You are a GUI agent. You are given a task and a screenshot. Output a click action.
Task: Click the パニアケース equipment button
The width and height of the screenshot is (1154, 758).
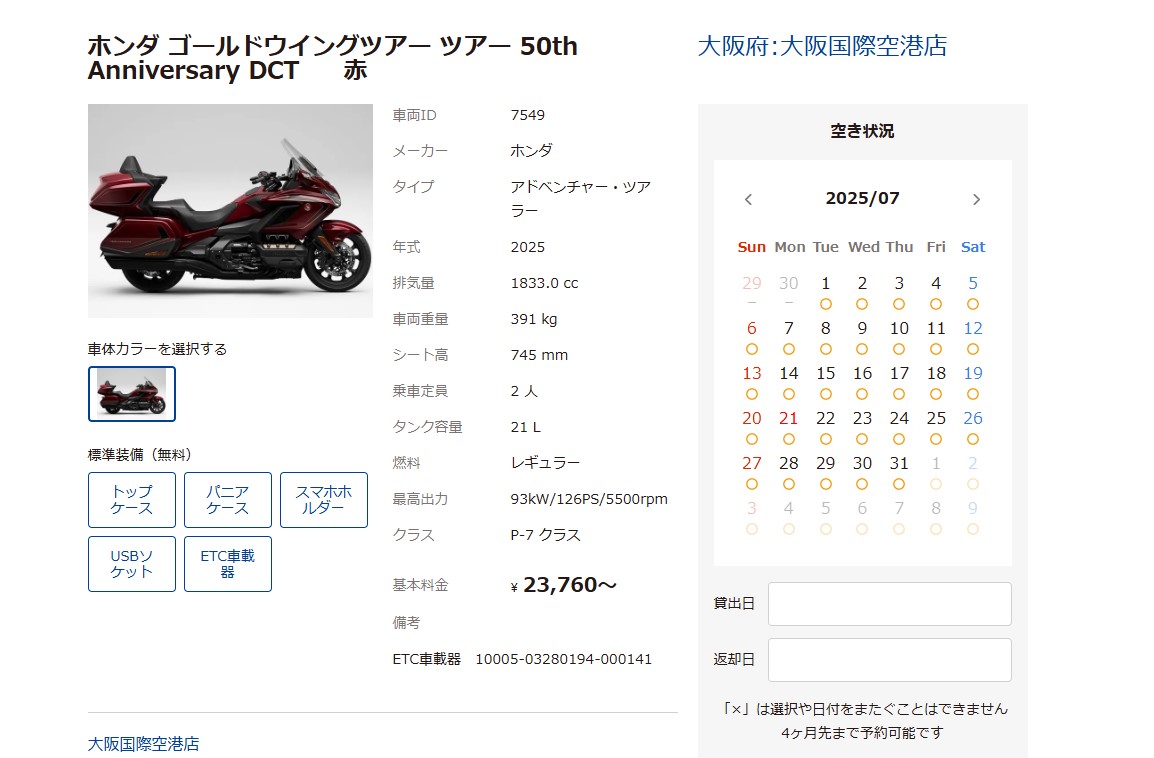click(x=227, y=500)
